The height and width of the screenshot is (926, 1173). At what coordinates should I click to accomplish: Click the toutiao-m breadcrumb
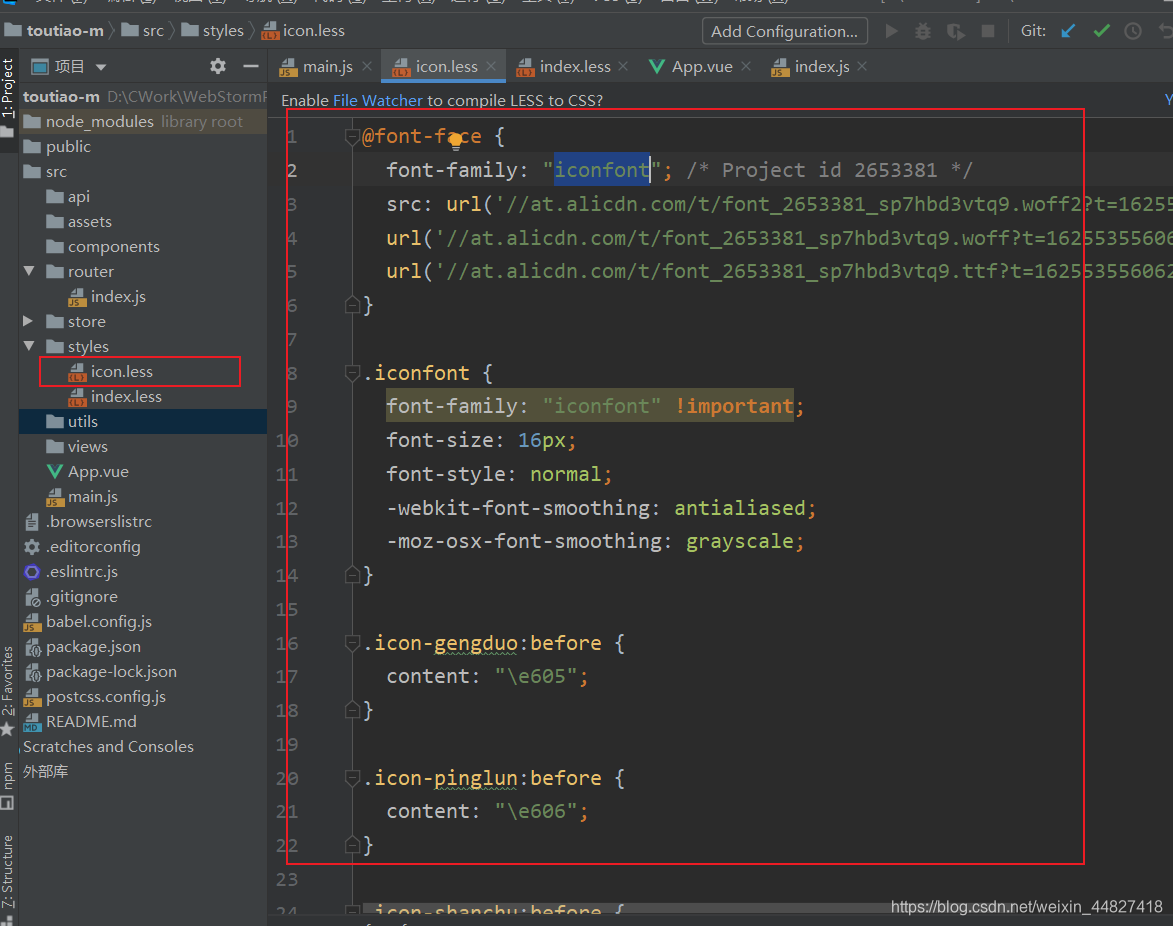click(x=55, y=31)
